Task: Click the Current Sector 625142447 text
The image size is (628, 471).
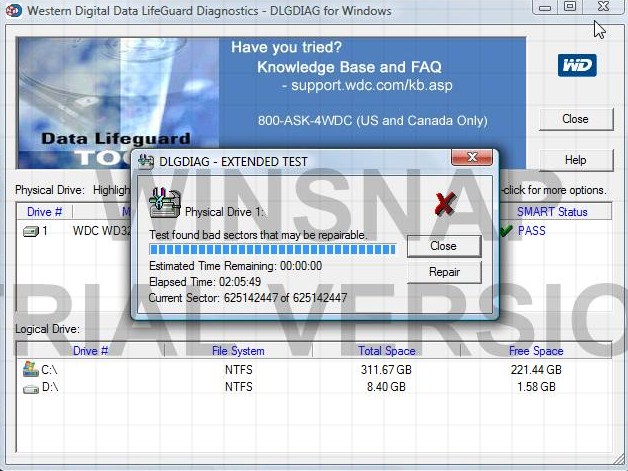Action: tap(248, 298)
